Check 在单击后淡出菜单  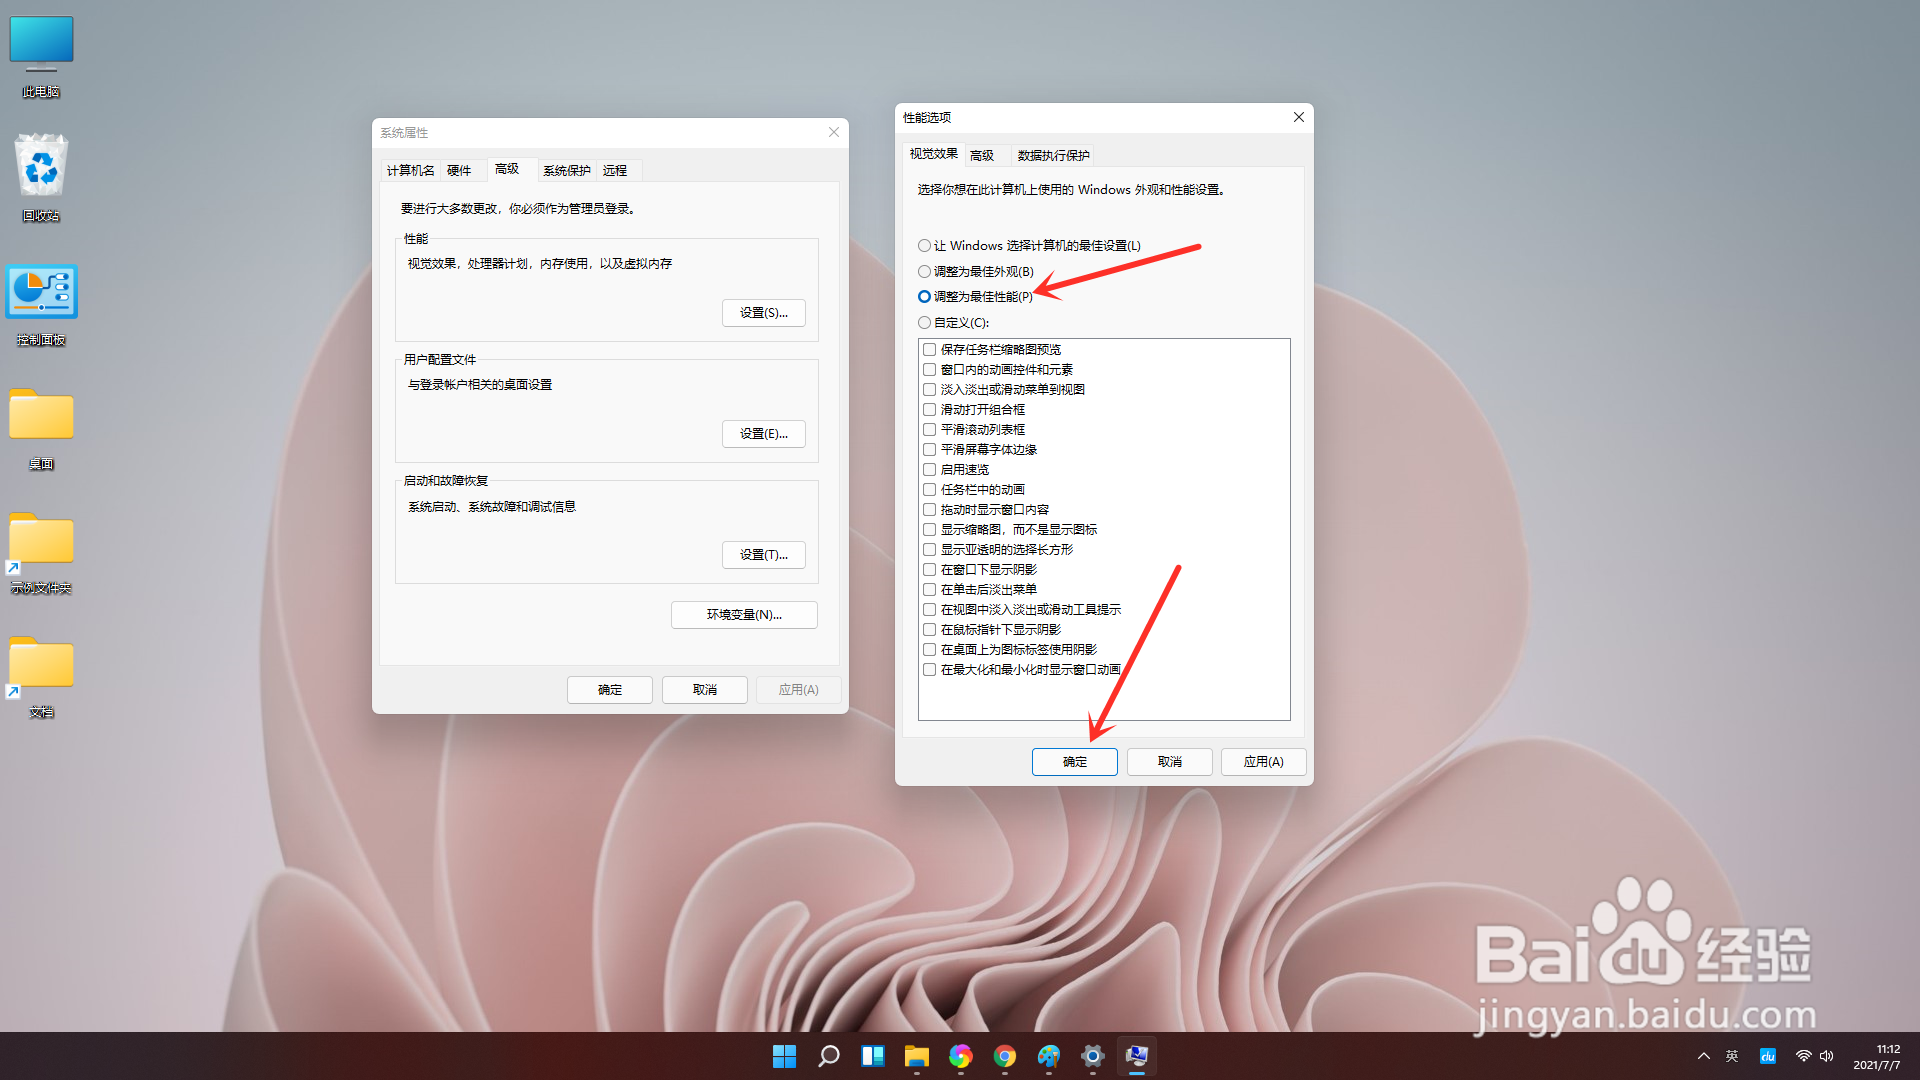(930, 590)
